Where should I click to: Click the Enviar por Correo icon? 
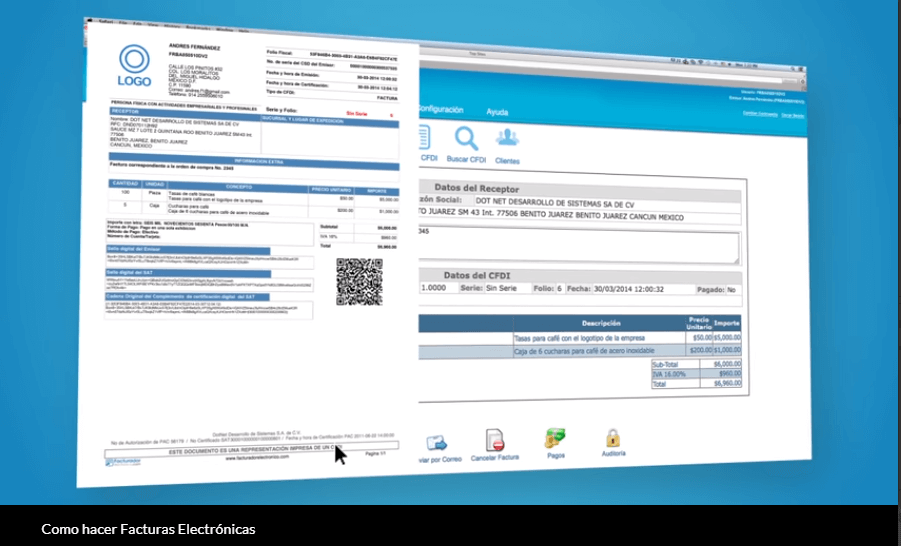coord(436,442)
